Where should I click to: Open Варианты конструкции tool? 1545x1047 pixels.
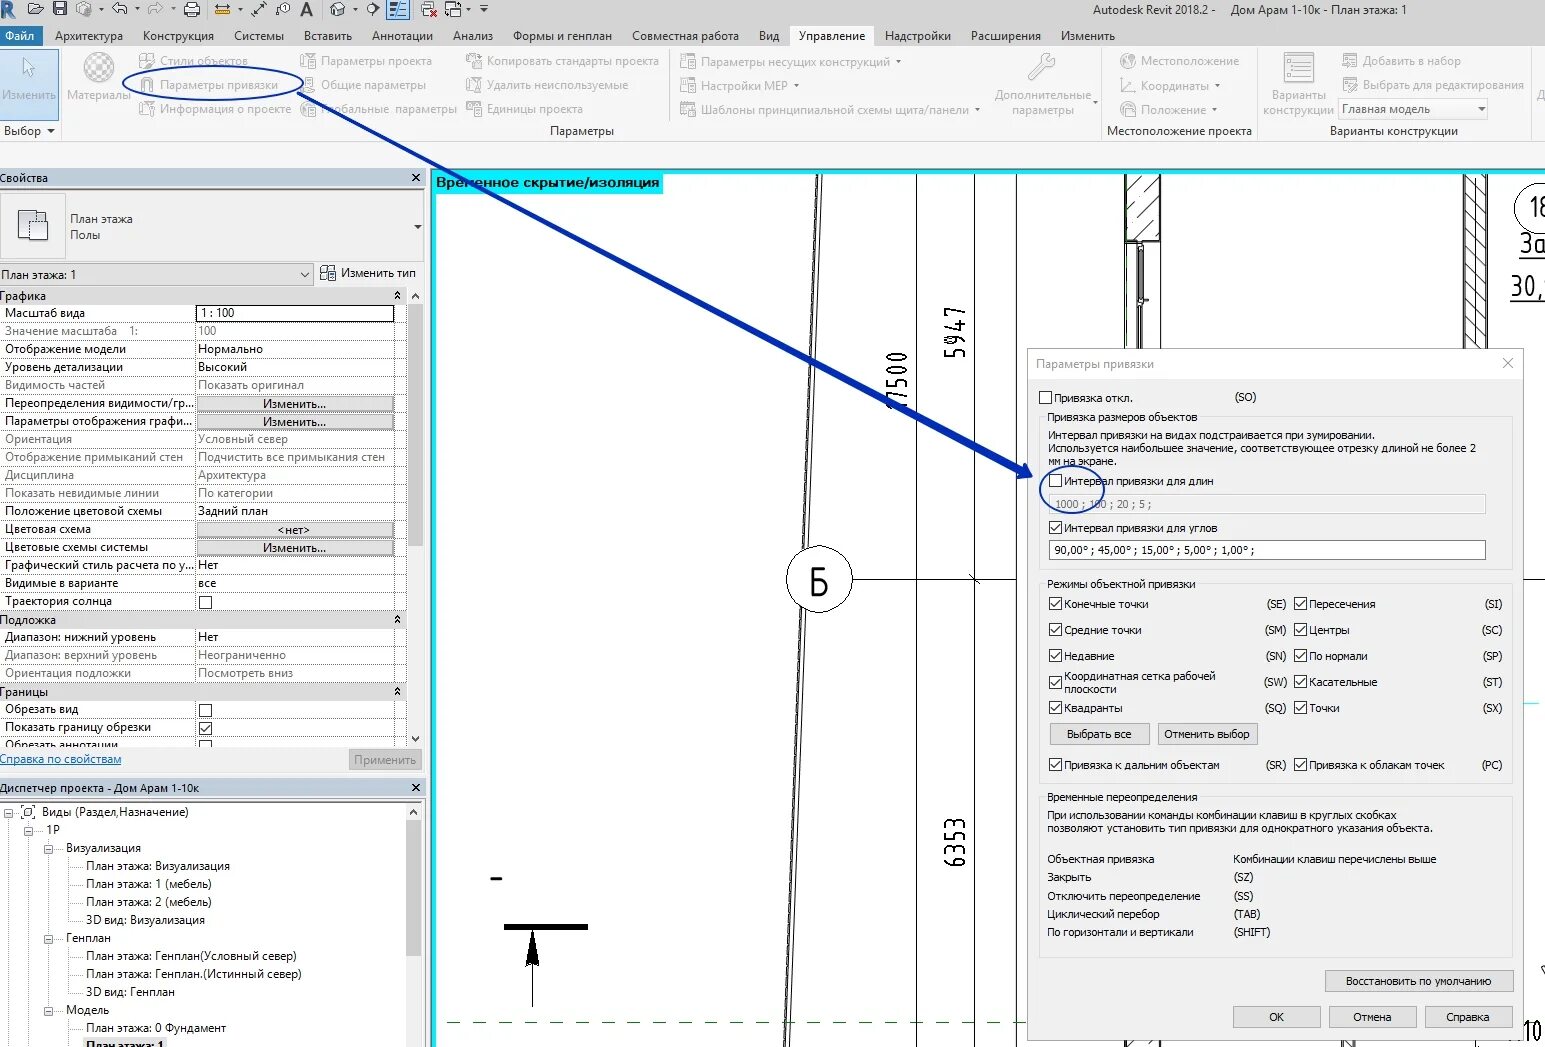tap(1298, 83)
